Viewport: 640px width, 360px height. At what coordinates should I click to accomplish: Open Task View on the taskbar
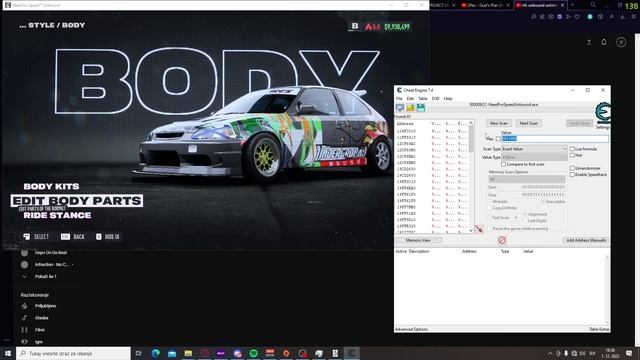139,353
